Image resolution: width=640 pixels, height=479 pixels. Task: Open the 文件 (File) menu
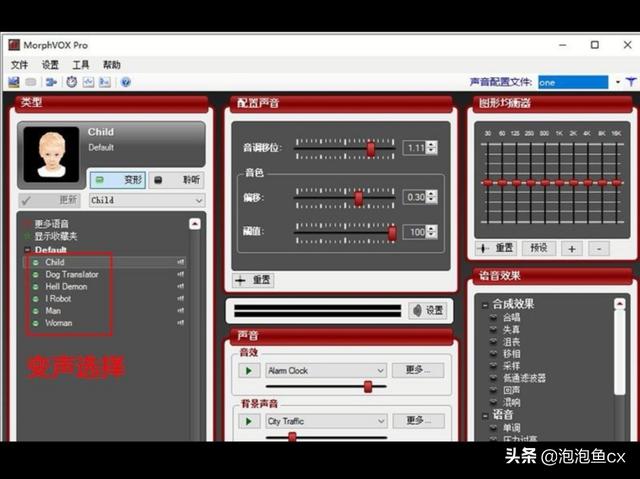coord(19,64)
